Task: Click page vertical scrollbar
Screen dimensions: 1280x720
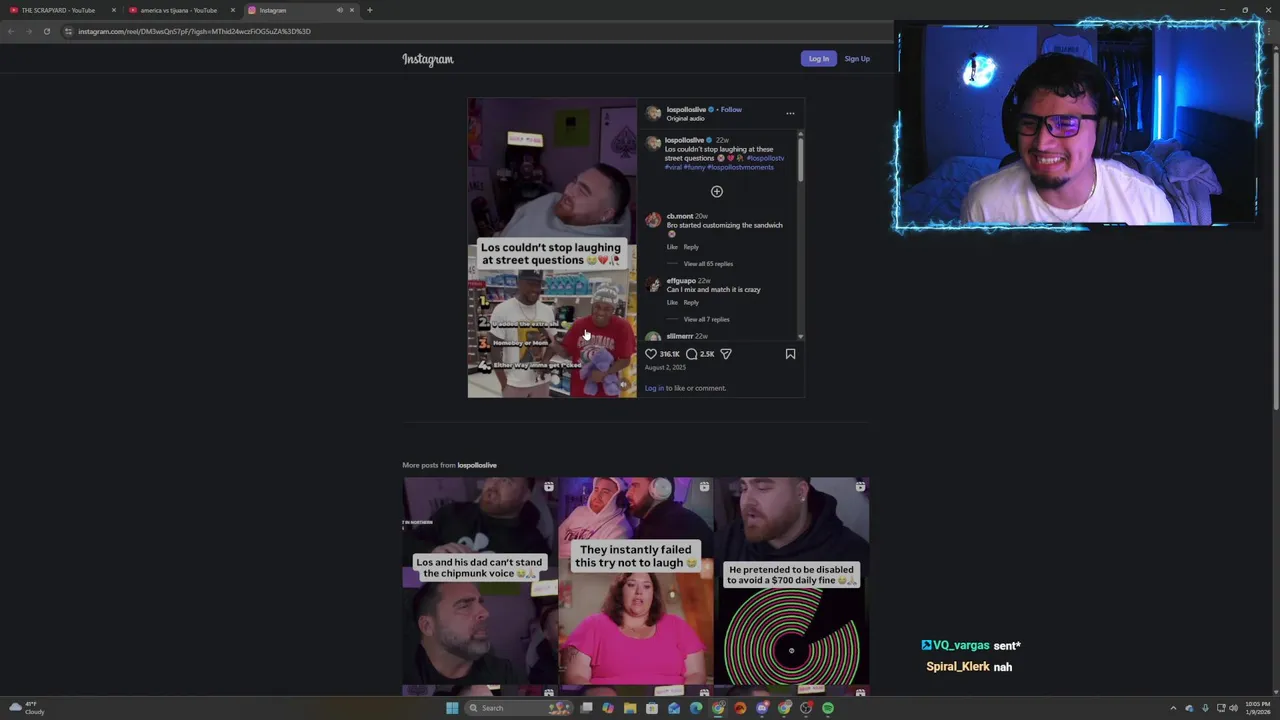Action: pos(1276,230)
